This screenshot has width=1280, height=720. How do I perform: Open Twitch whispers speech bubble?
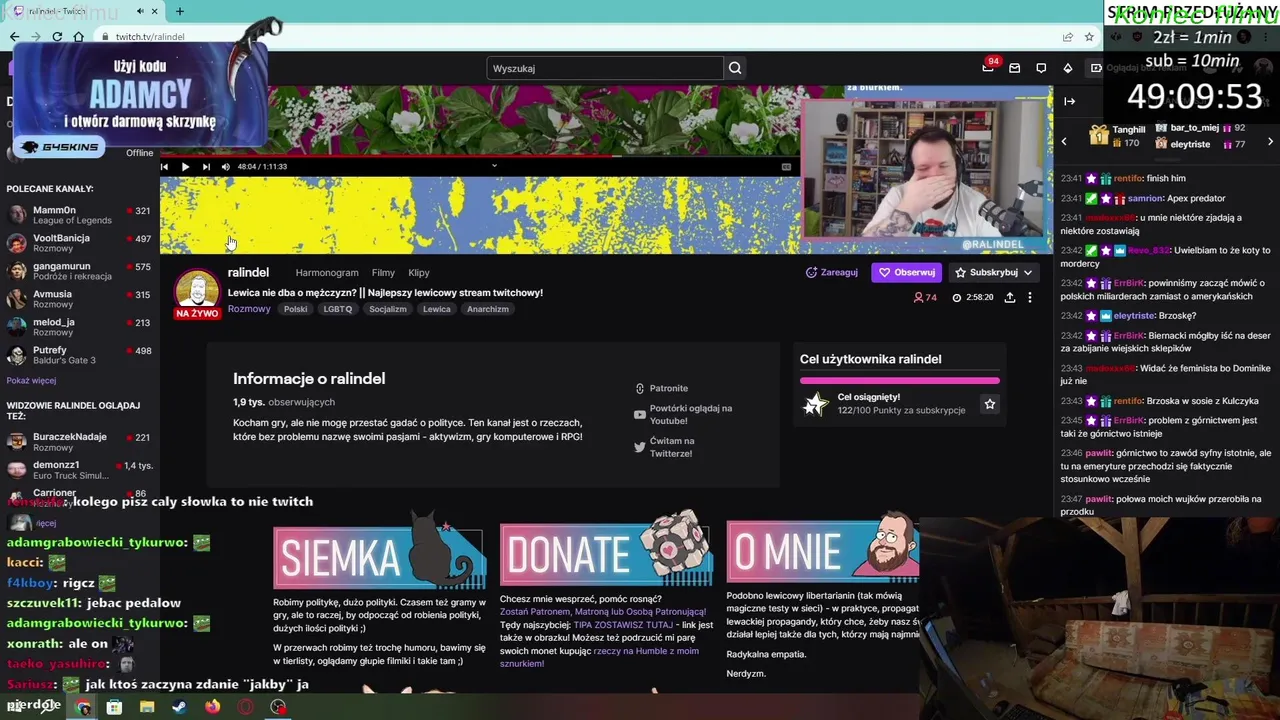point(1041,68)
